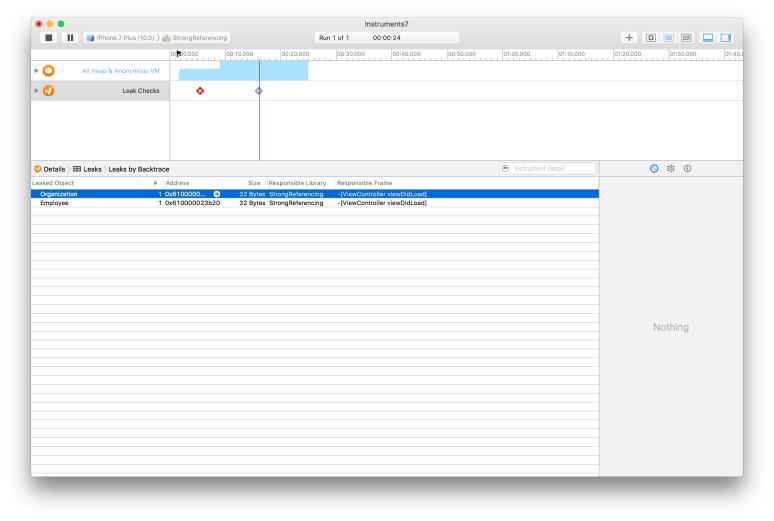This screenshot has height=521, width=774.
Task: Open the StrongReferencing target process selector
Action: tap(195, 38)
